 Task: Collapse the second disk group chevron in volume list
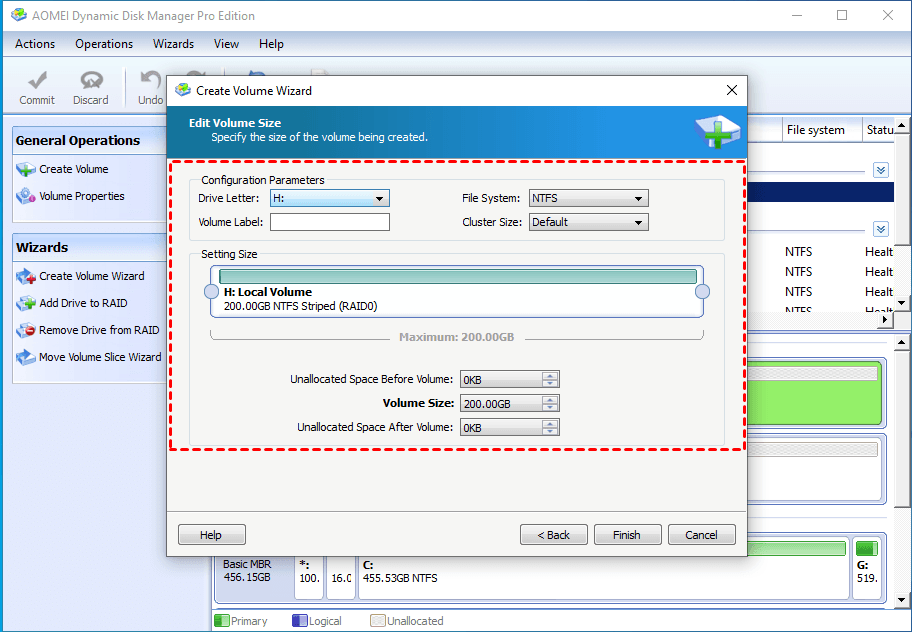coord(881,228)
